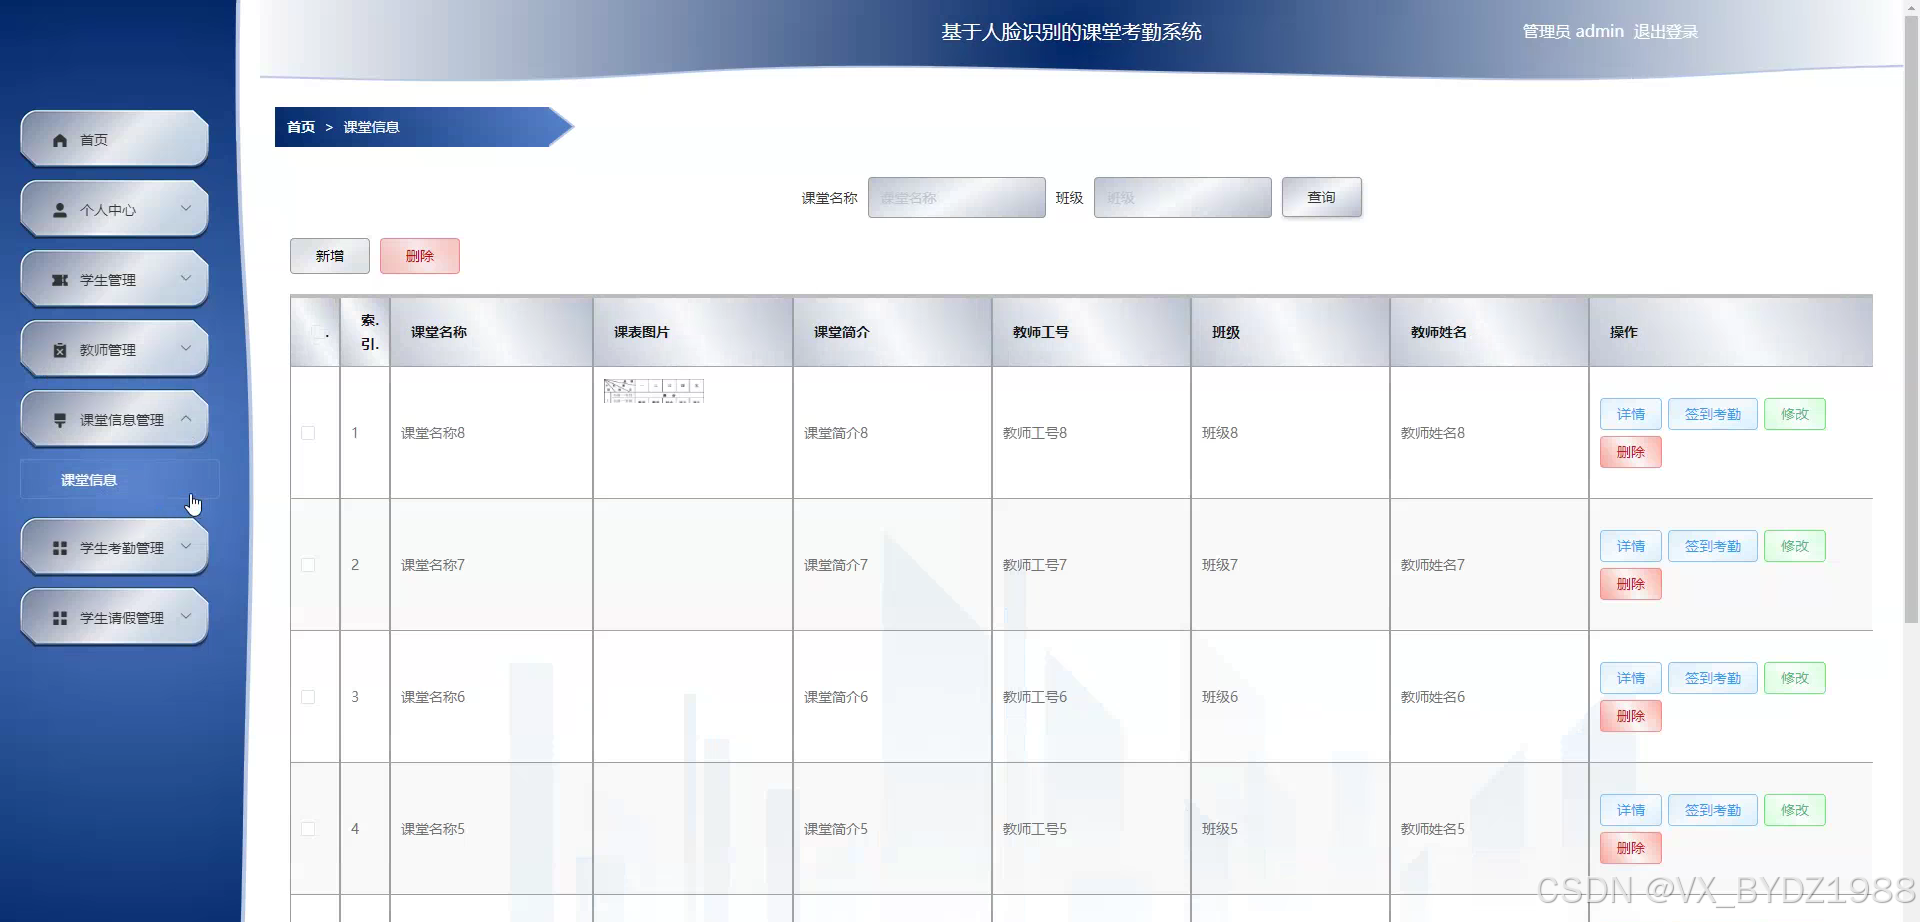The height and width of the screenshot is (922, 1920).
Task: Expand the 学生管理 menu chevron
Action: [x=186, y=279]
